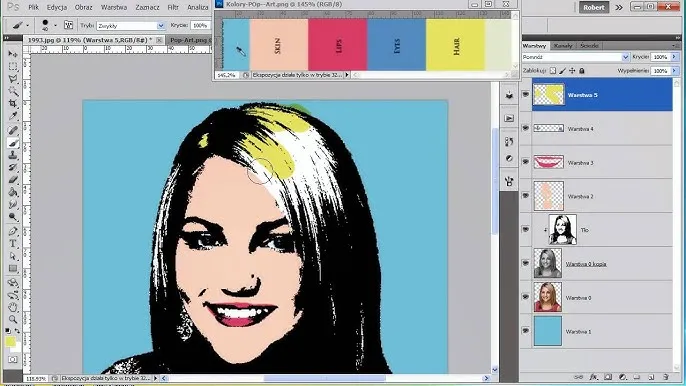
Task: Select the Eraser tool
Action: (13, 180)
